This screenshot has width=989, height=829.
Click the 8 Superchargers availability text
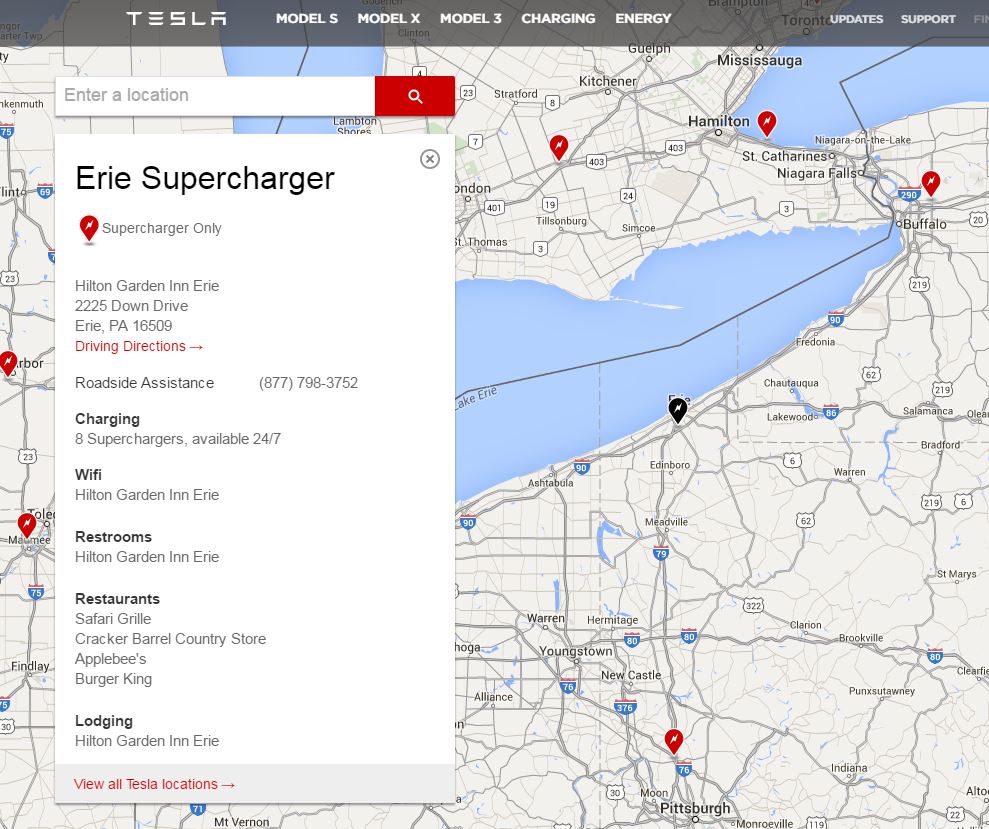[x=178, y=439]
